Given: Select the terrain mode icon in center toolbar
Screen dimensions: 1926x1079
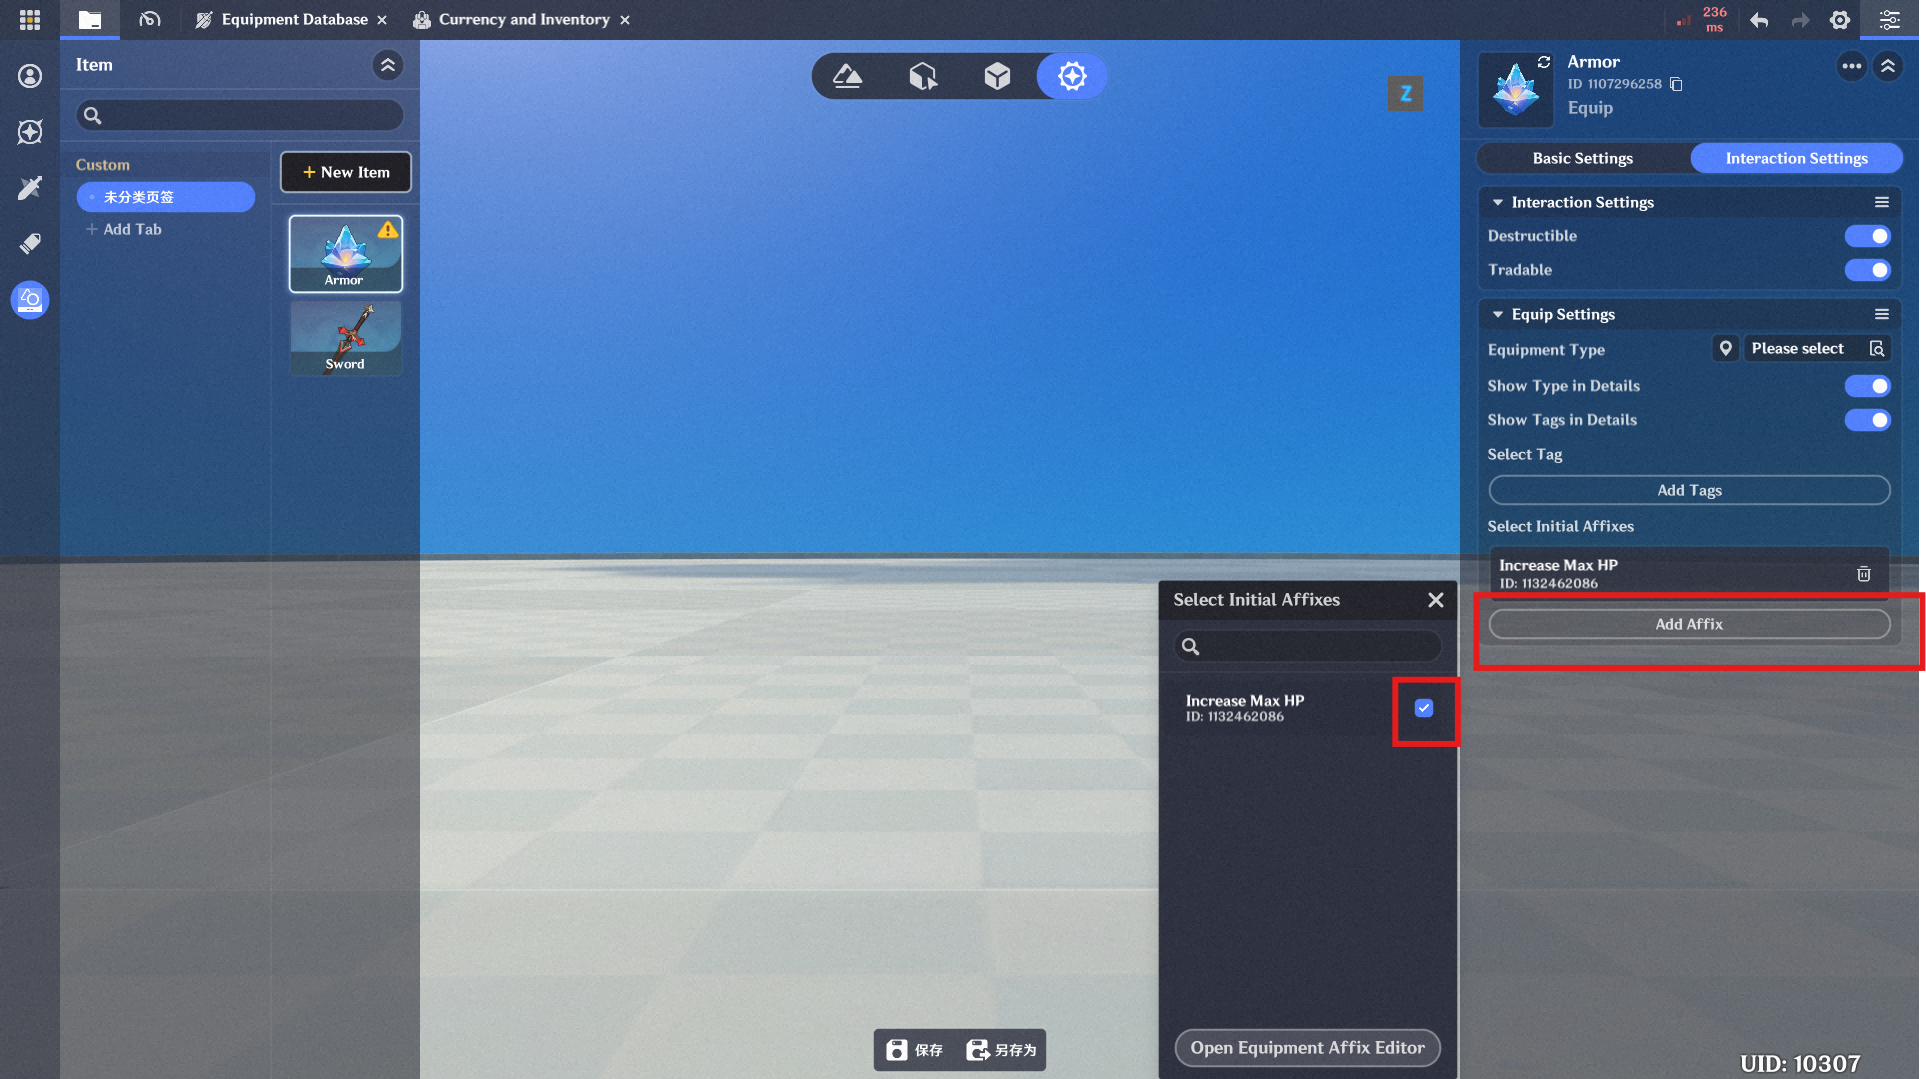Looking at the screenshot, I should [x=848, y=76].
